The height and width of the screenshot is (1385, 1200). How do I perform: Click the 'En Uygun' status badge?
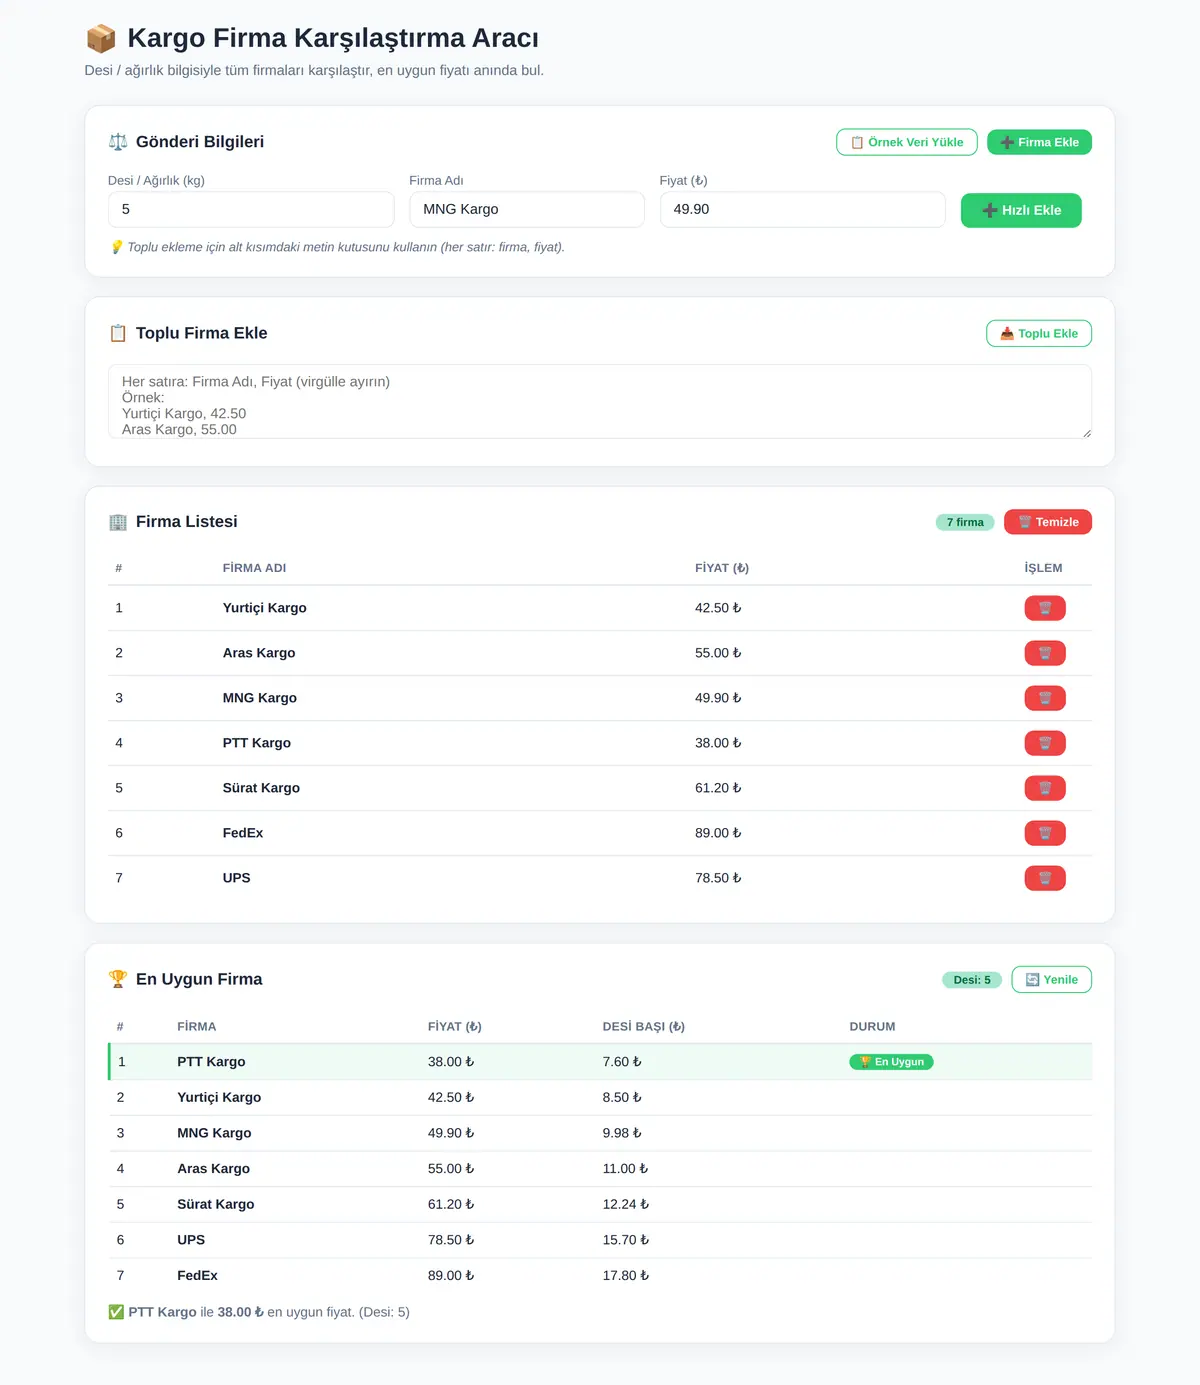pos(891,1062)
